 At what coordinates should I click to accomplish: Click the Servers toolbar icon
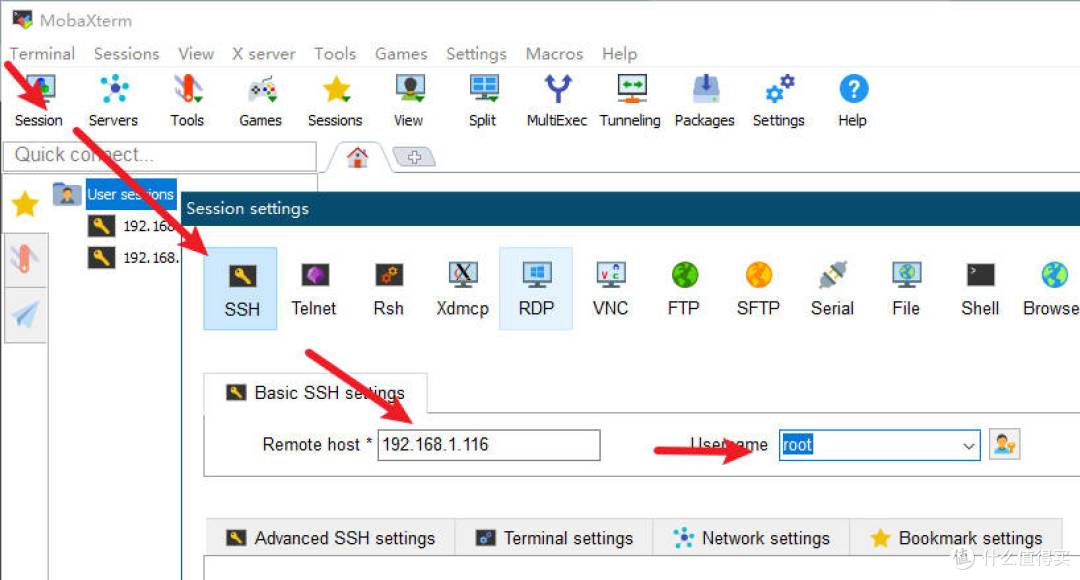[x=114, y=101]
